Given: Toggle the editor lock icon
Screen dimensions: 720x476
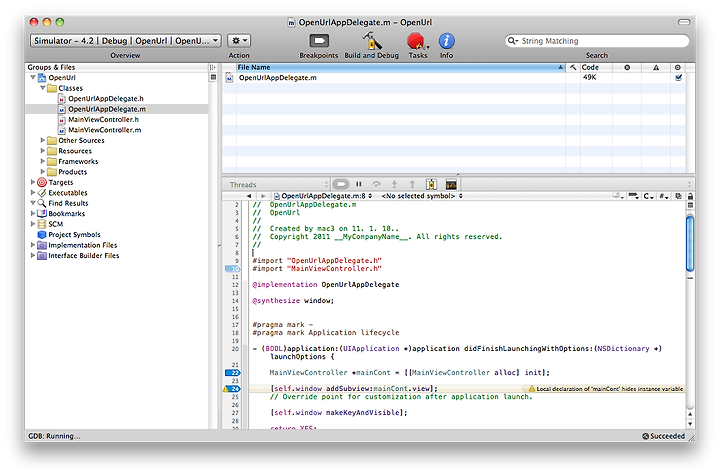Looking at the screenshot, I should click(x=690, y=196).
